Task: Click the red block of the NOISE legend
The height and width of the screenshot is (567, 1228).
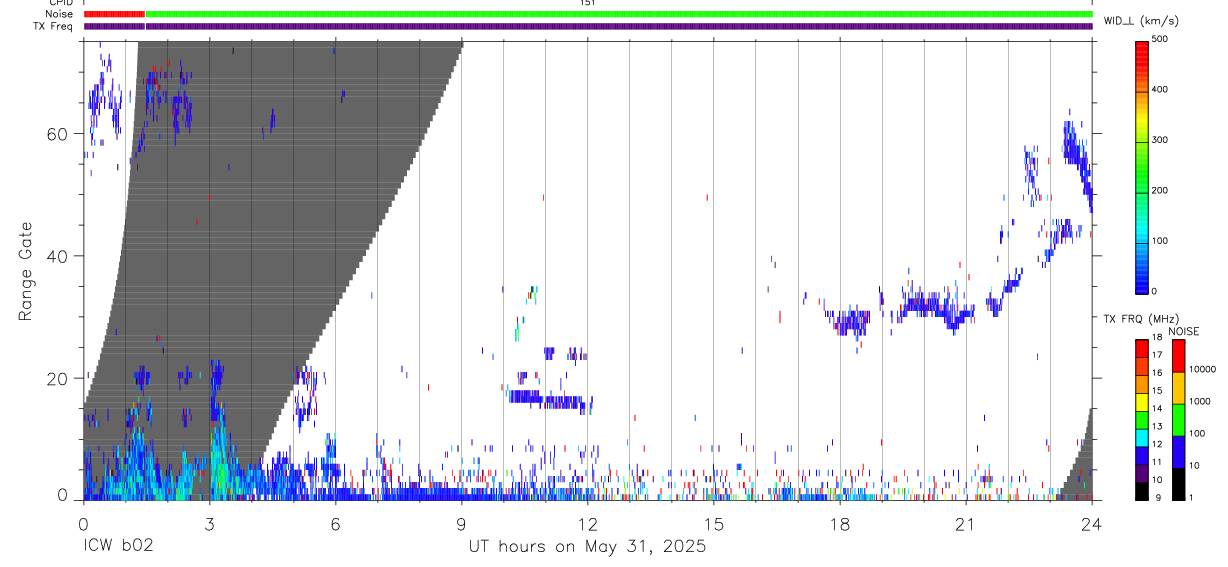Action: (1178, 355)
